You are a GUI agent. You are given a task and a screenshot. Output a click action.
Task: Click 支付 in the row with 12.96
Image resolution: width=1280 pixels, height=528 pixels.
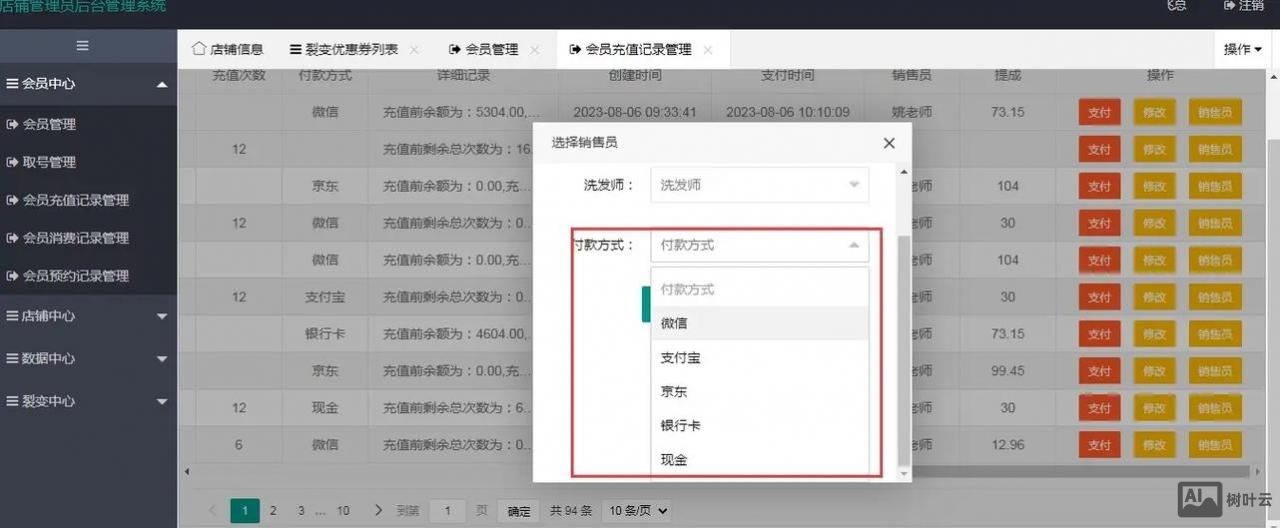tap(1099, 445)
